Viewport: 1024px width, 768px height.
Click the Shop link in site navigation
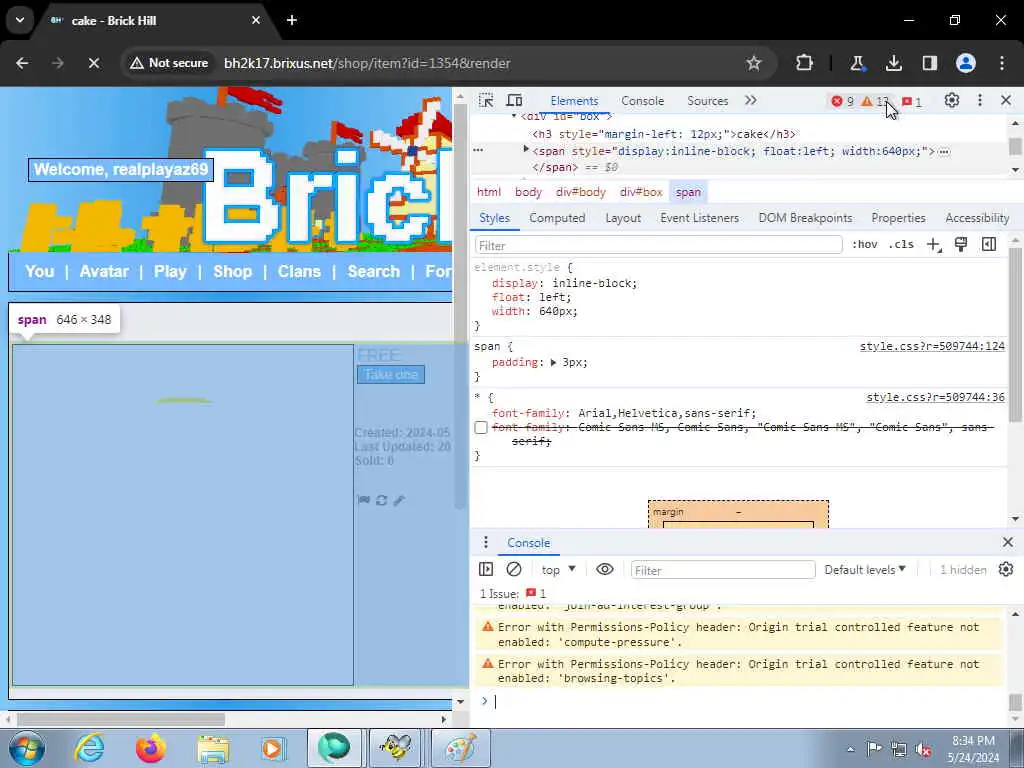coord(232,272)
